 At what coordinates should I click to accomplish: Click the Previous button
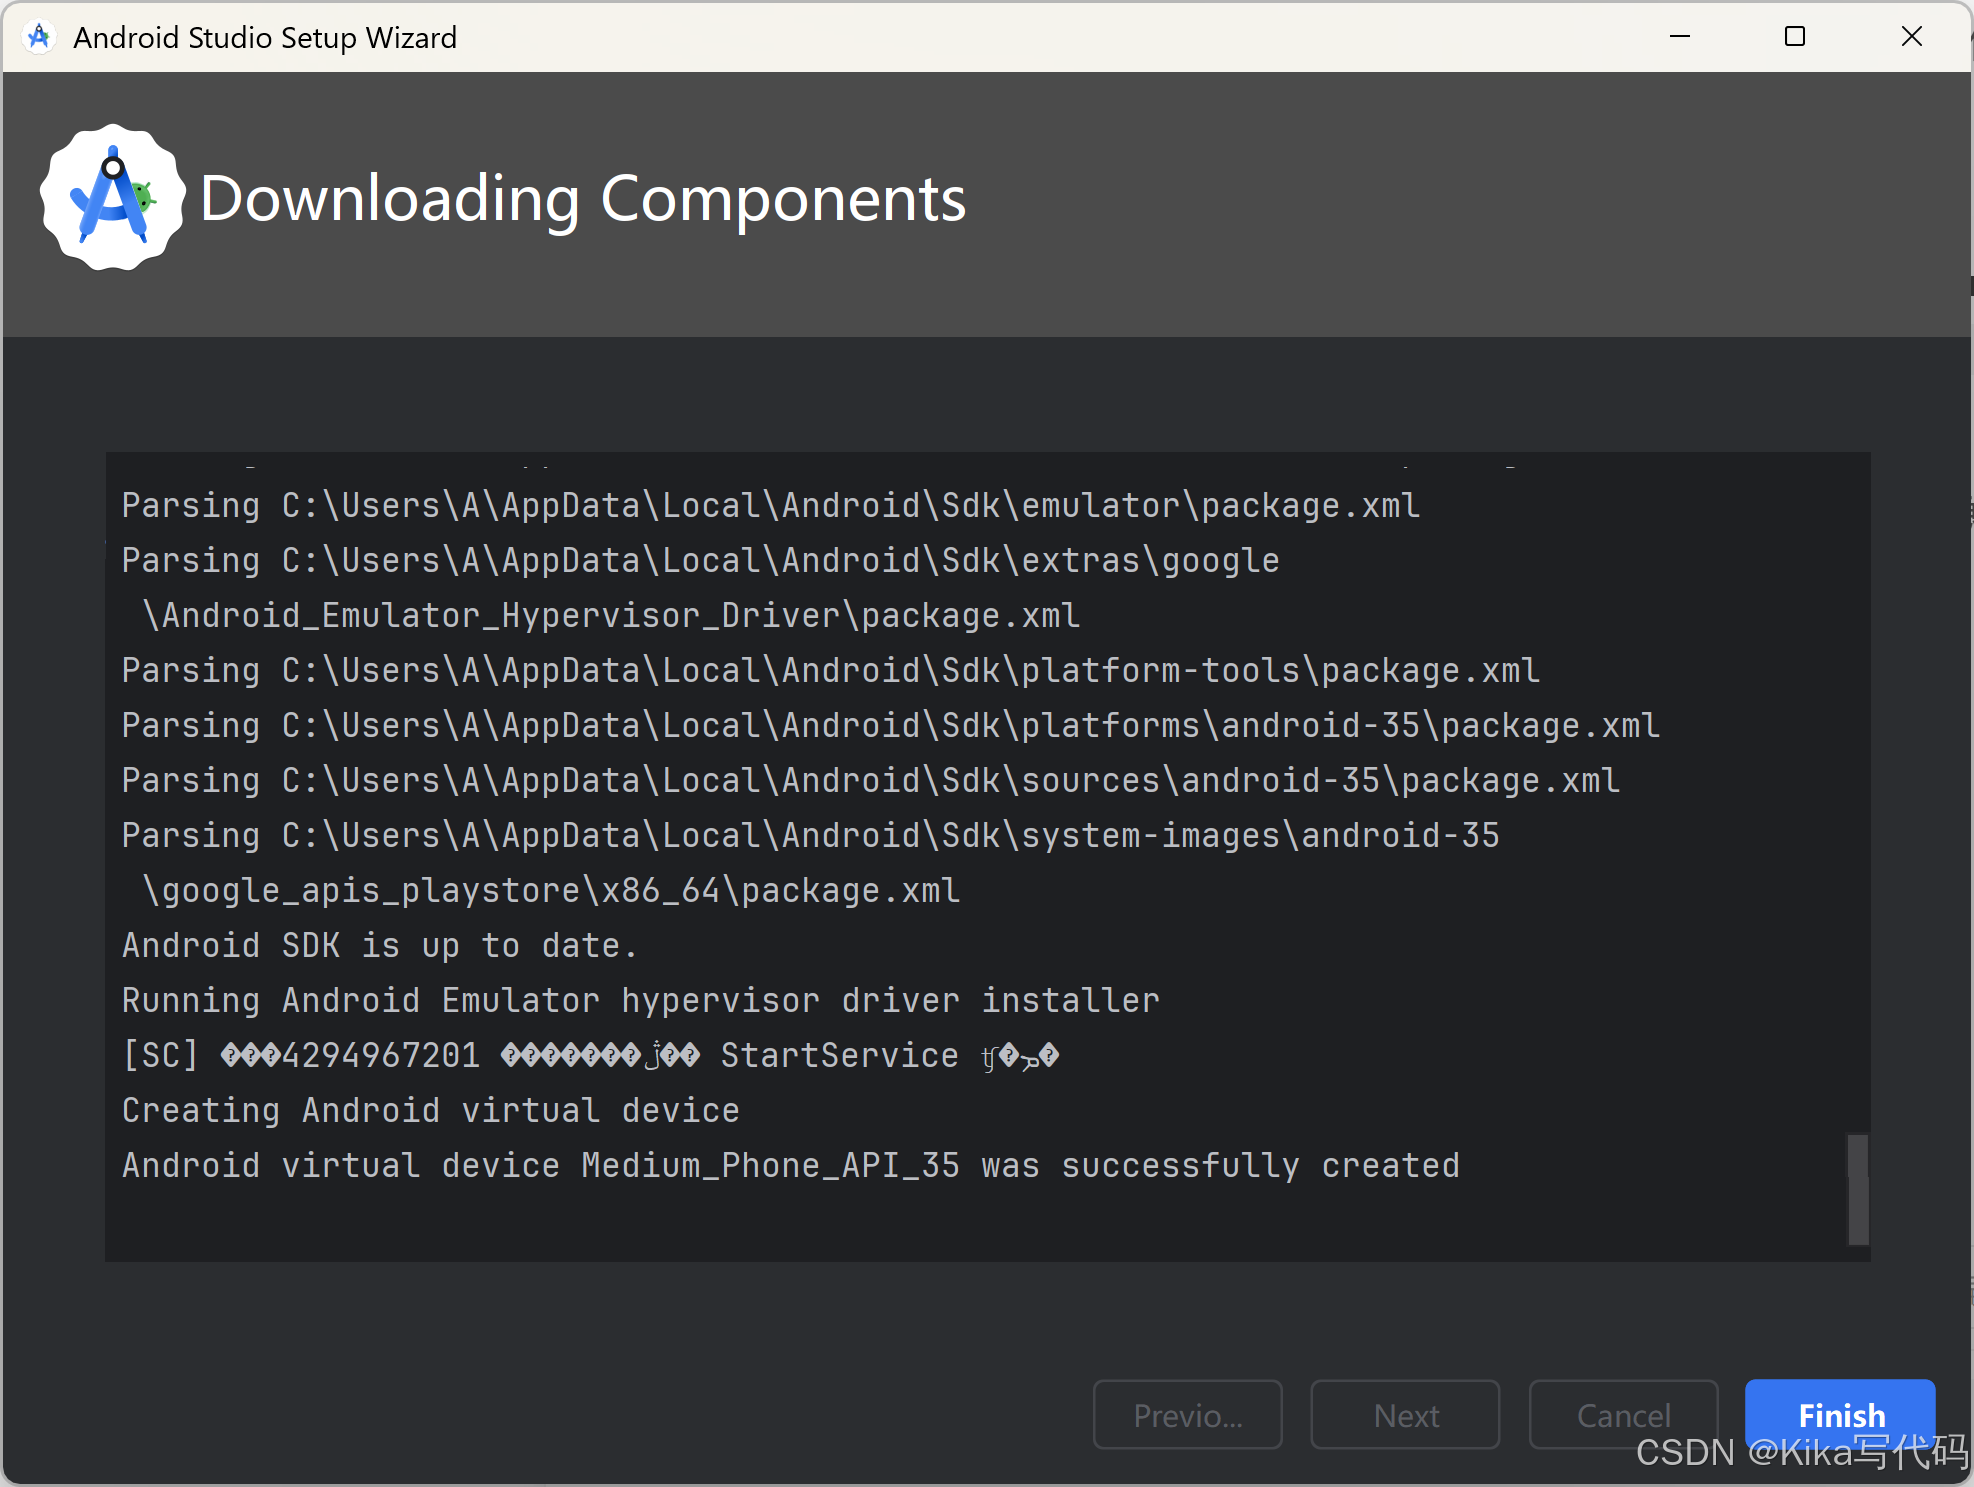tap(1188, 1414)
